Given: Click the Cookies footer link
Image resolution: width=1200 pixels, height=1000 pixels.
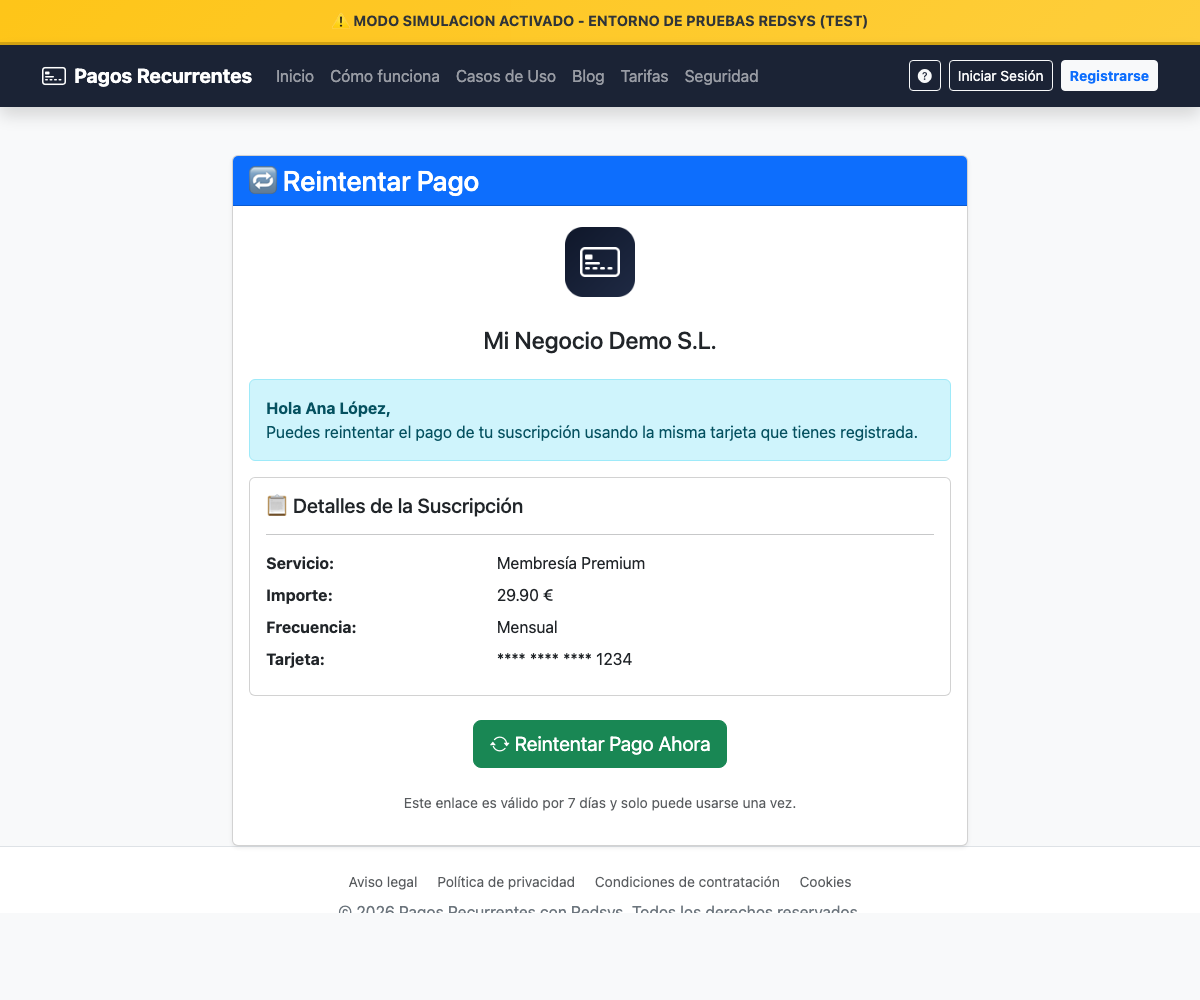Looking at the screenshot, I should pyautogui.click(x=825, y=882).
